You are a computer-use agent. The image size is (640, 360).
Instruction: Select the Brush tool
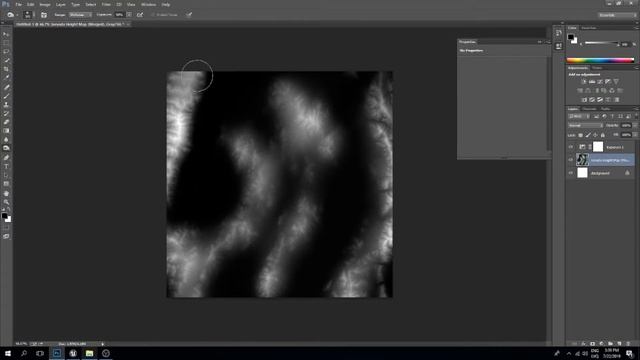click(6, 96)
